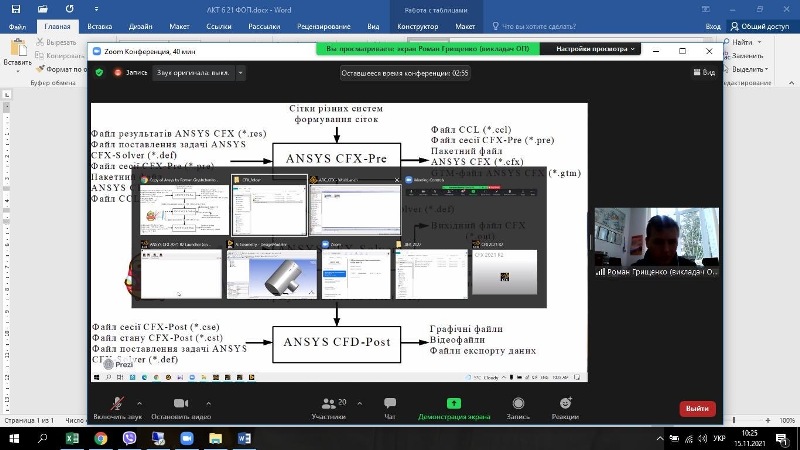
Task: Click the Zoom thumbnail in shared task switcher
Action: coord(356,273)
